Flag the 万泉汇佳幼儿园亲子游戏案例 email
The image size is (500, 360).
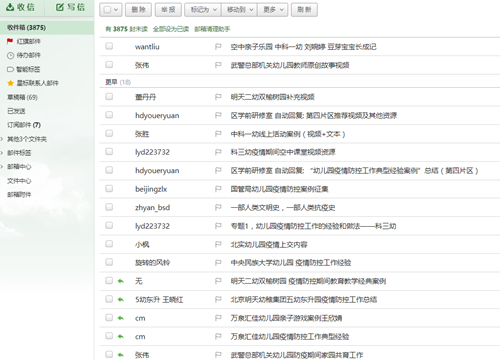(x=218, y=318)
